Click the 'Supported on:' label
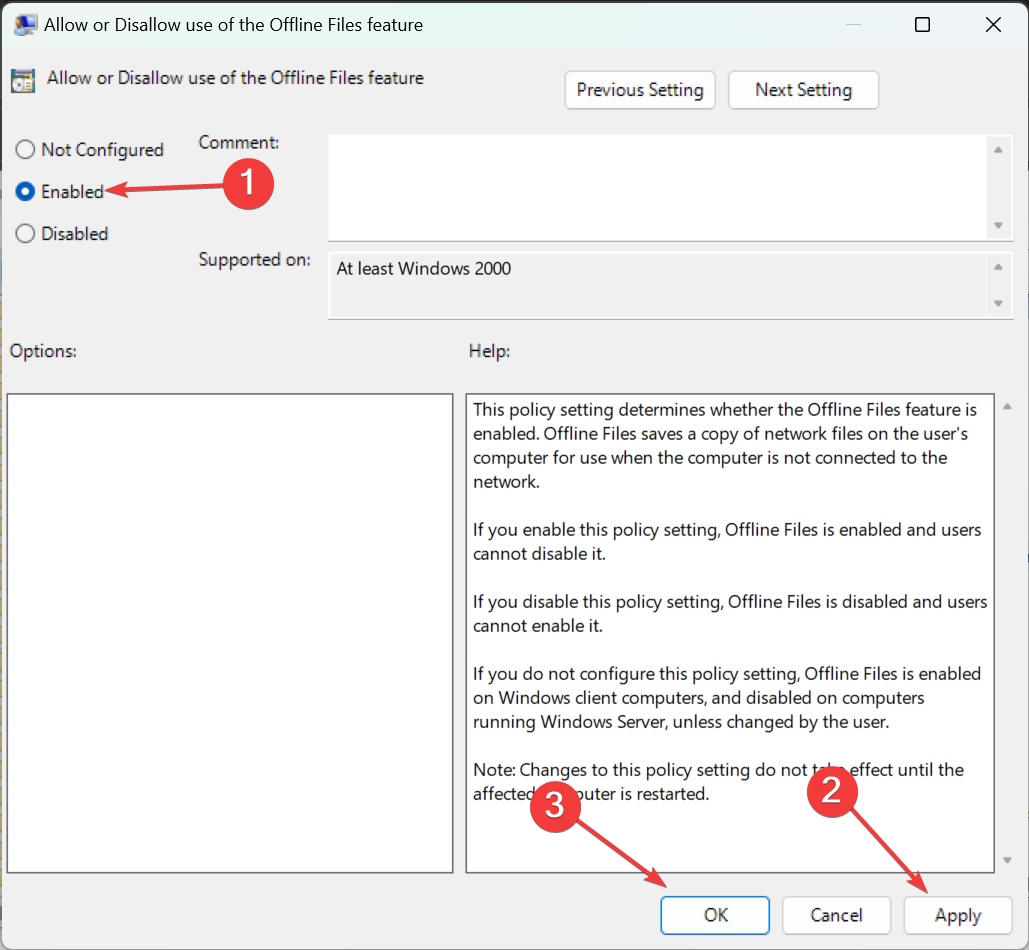Screen dimensions: 1029x950 (255, 260)
